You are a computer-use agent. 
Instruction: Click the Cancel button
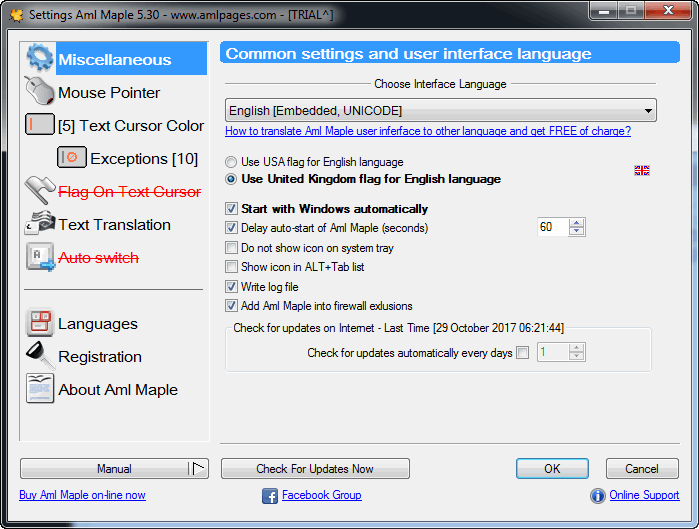(642, 469)
